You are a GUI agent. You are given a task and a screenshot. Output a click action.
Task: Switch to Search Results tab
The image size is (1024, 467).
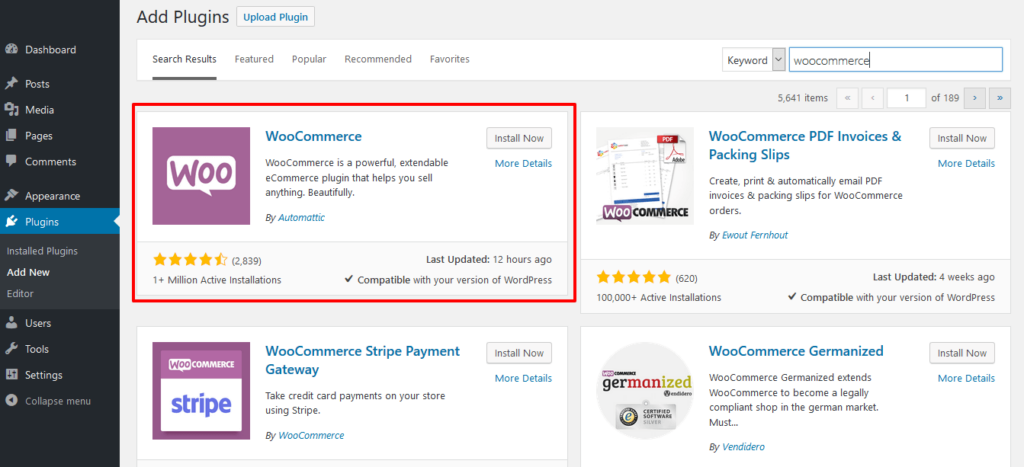point(184,59)
